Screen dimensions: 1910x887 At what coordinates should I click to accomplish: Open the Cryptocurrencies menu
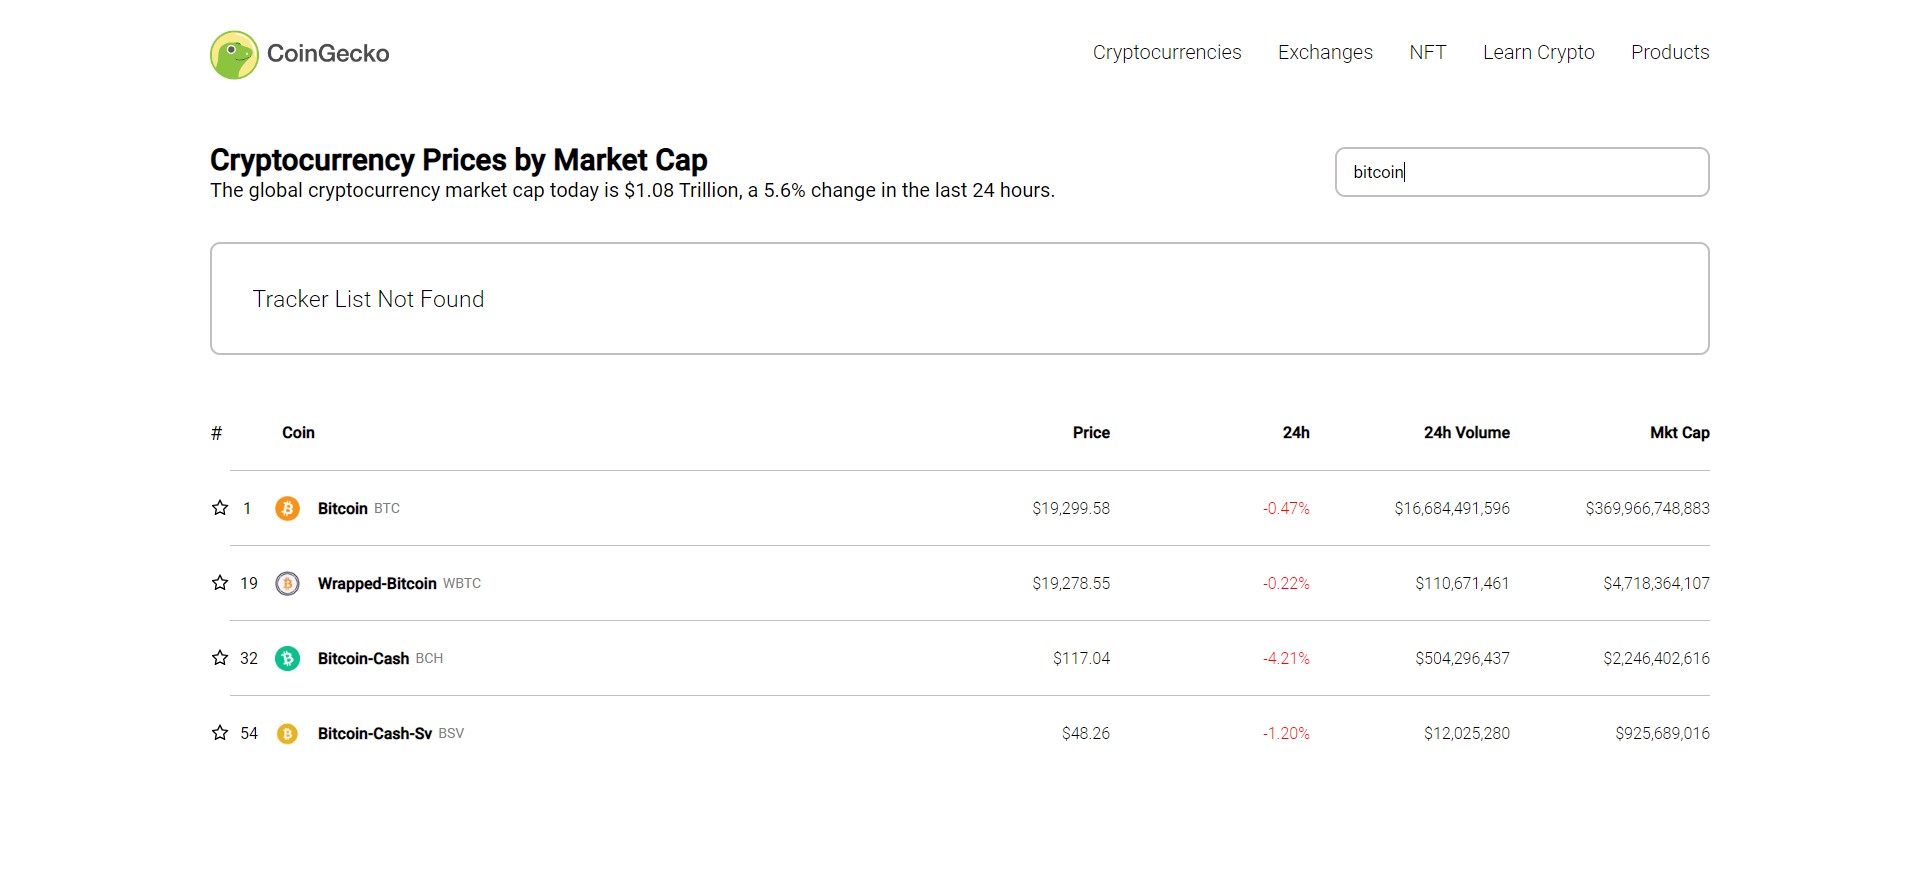(1166, 52)
